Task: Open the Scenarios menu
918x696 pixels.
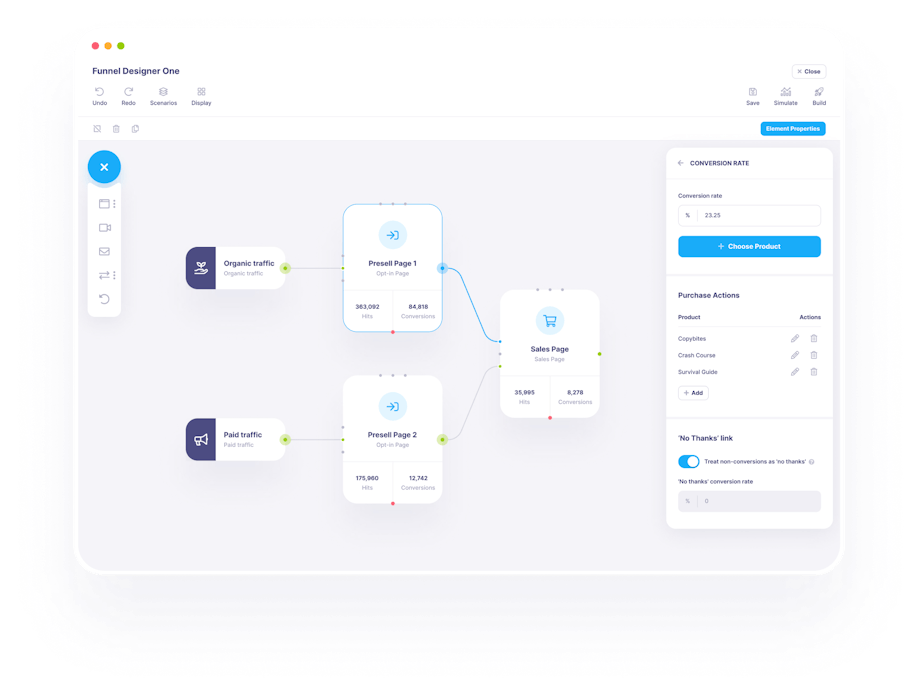Action: coord(163,92)
